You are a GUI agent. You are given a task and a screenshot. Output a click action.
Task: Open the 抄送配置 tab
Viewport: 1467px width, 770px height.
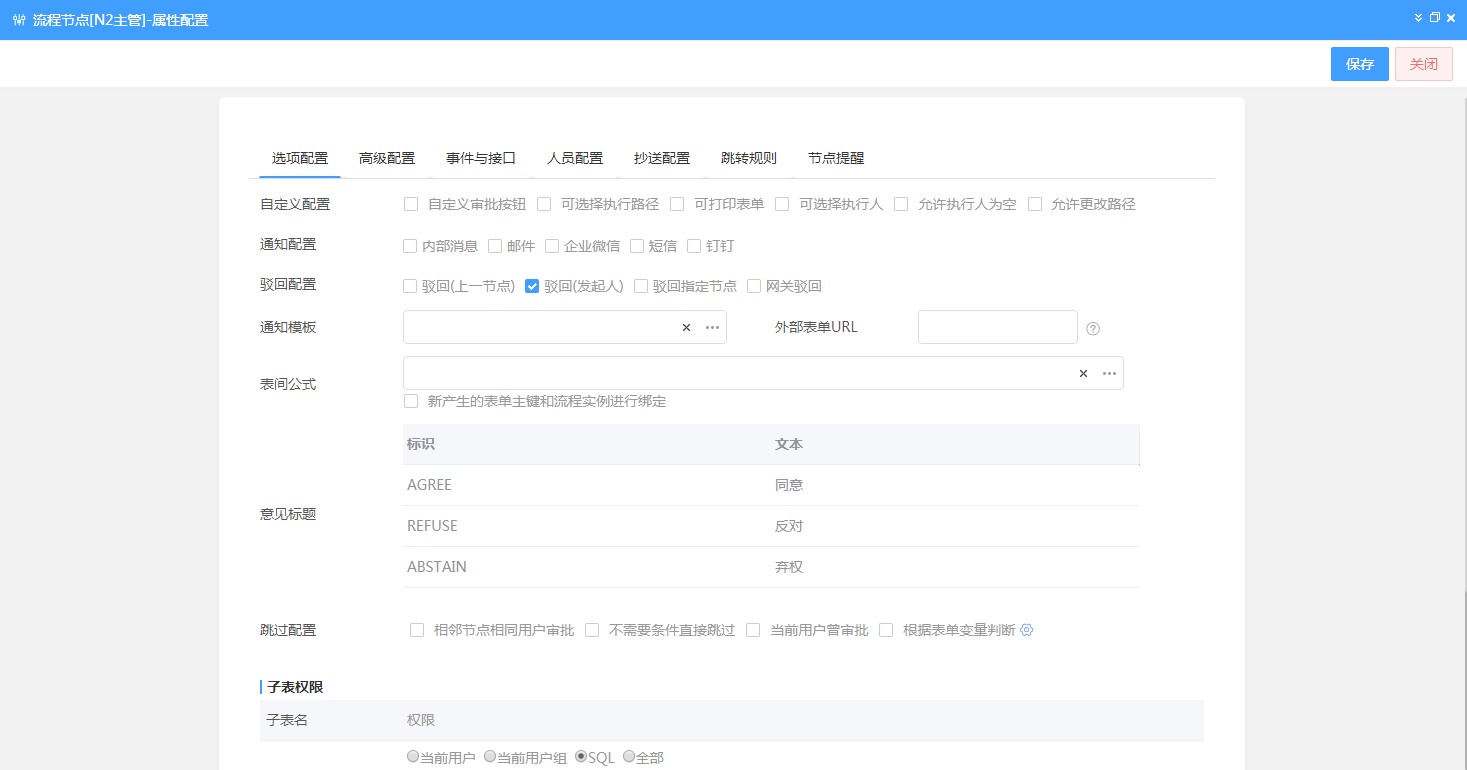tap(662, 158)
